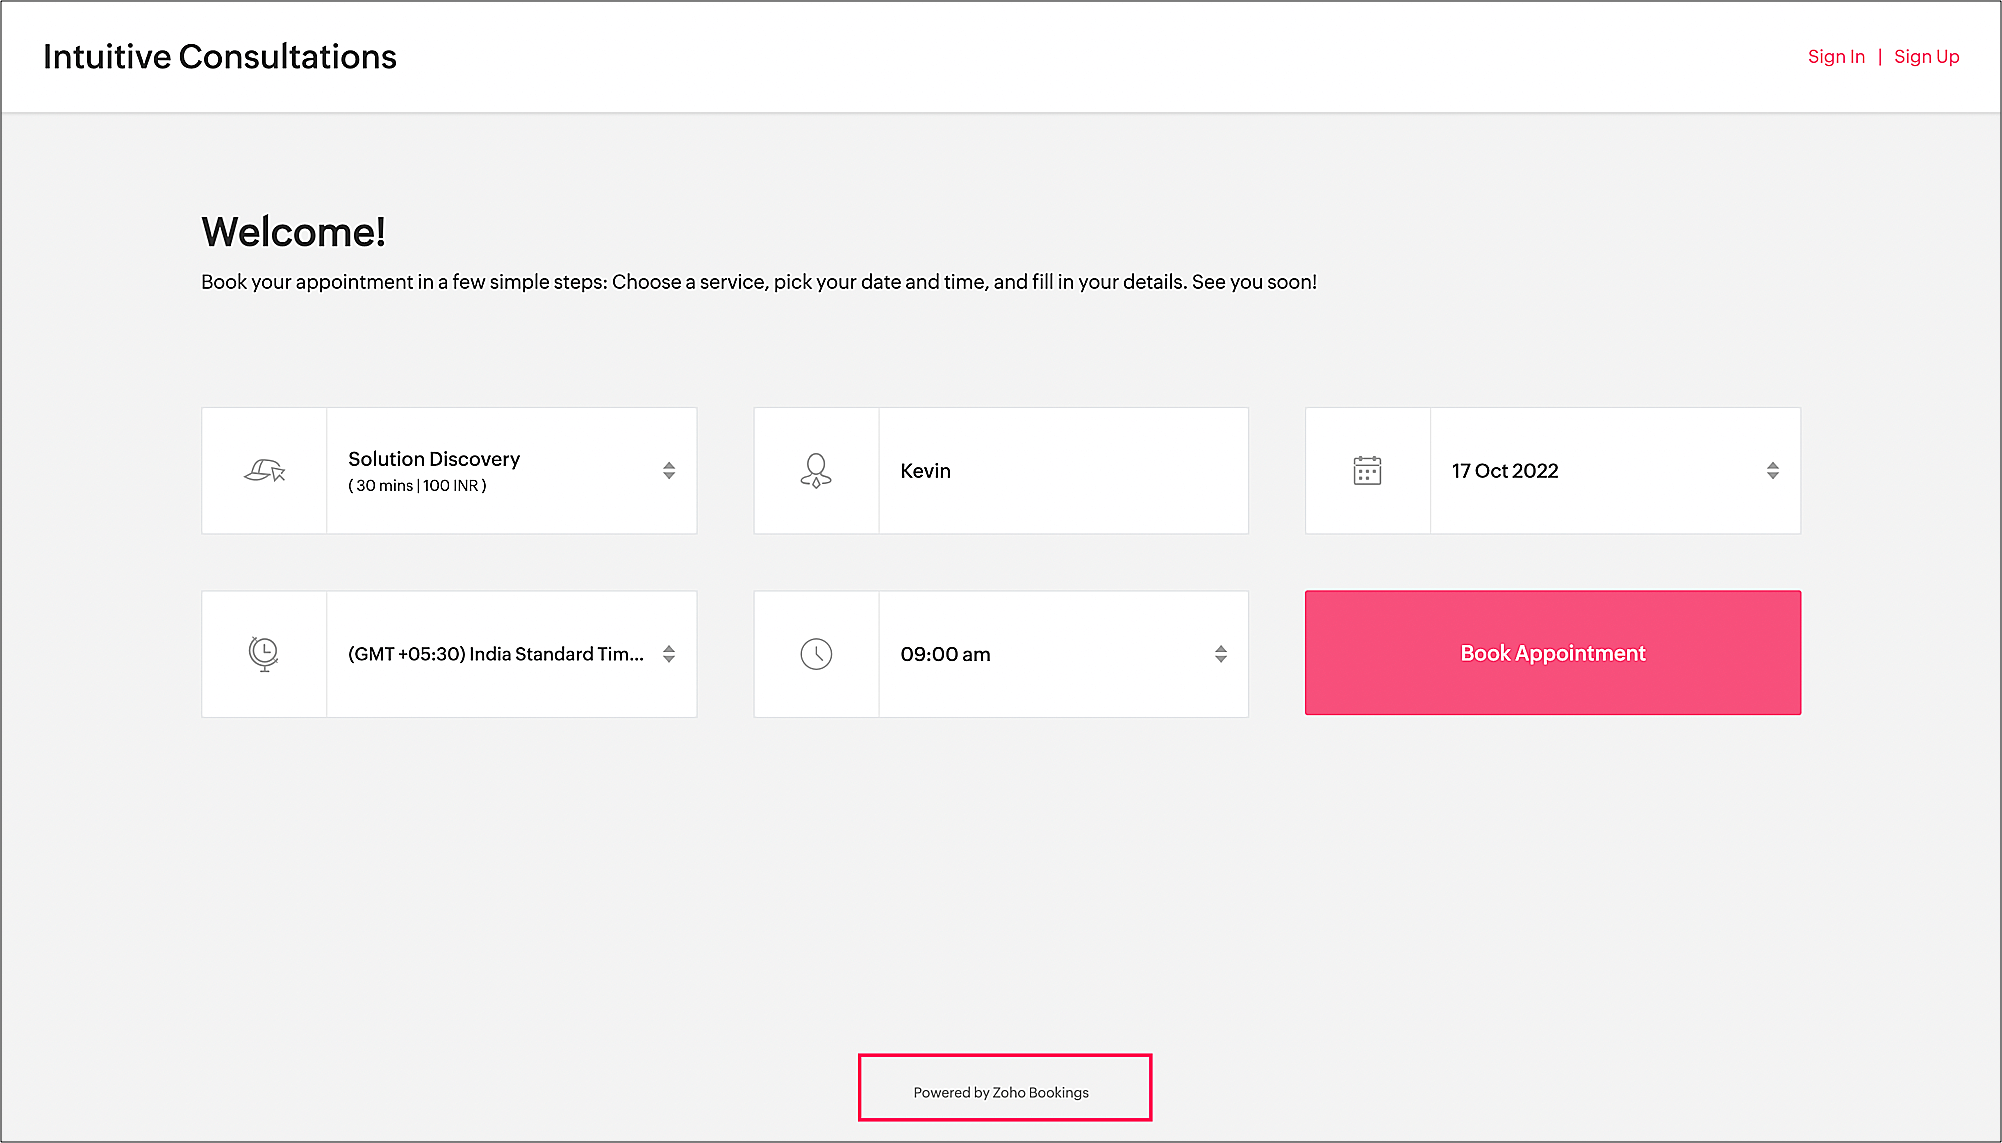The image size is (2002, 1143).
Task: Select the Kevin staff field
Action: tap(1064, 470)
